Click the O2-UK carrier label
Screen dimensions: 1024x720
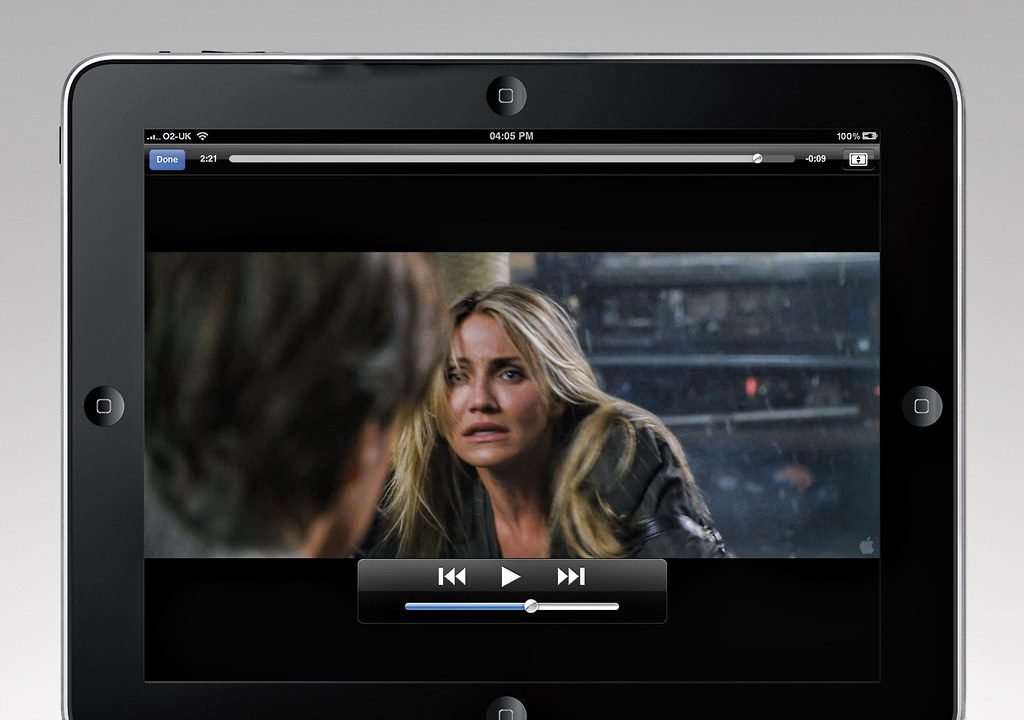point(177,136)
